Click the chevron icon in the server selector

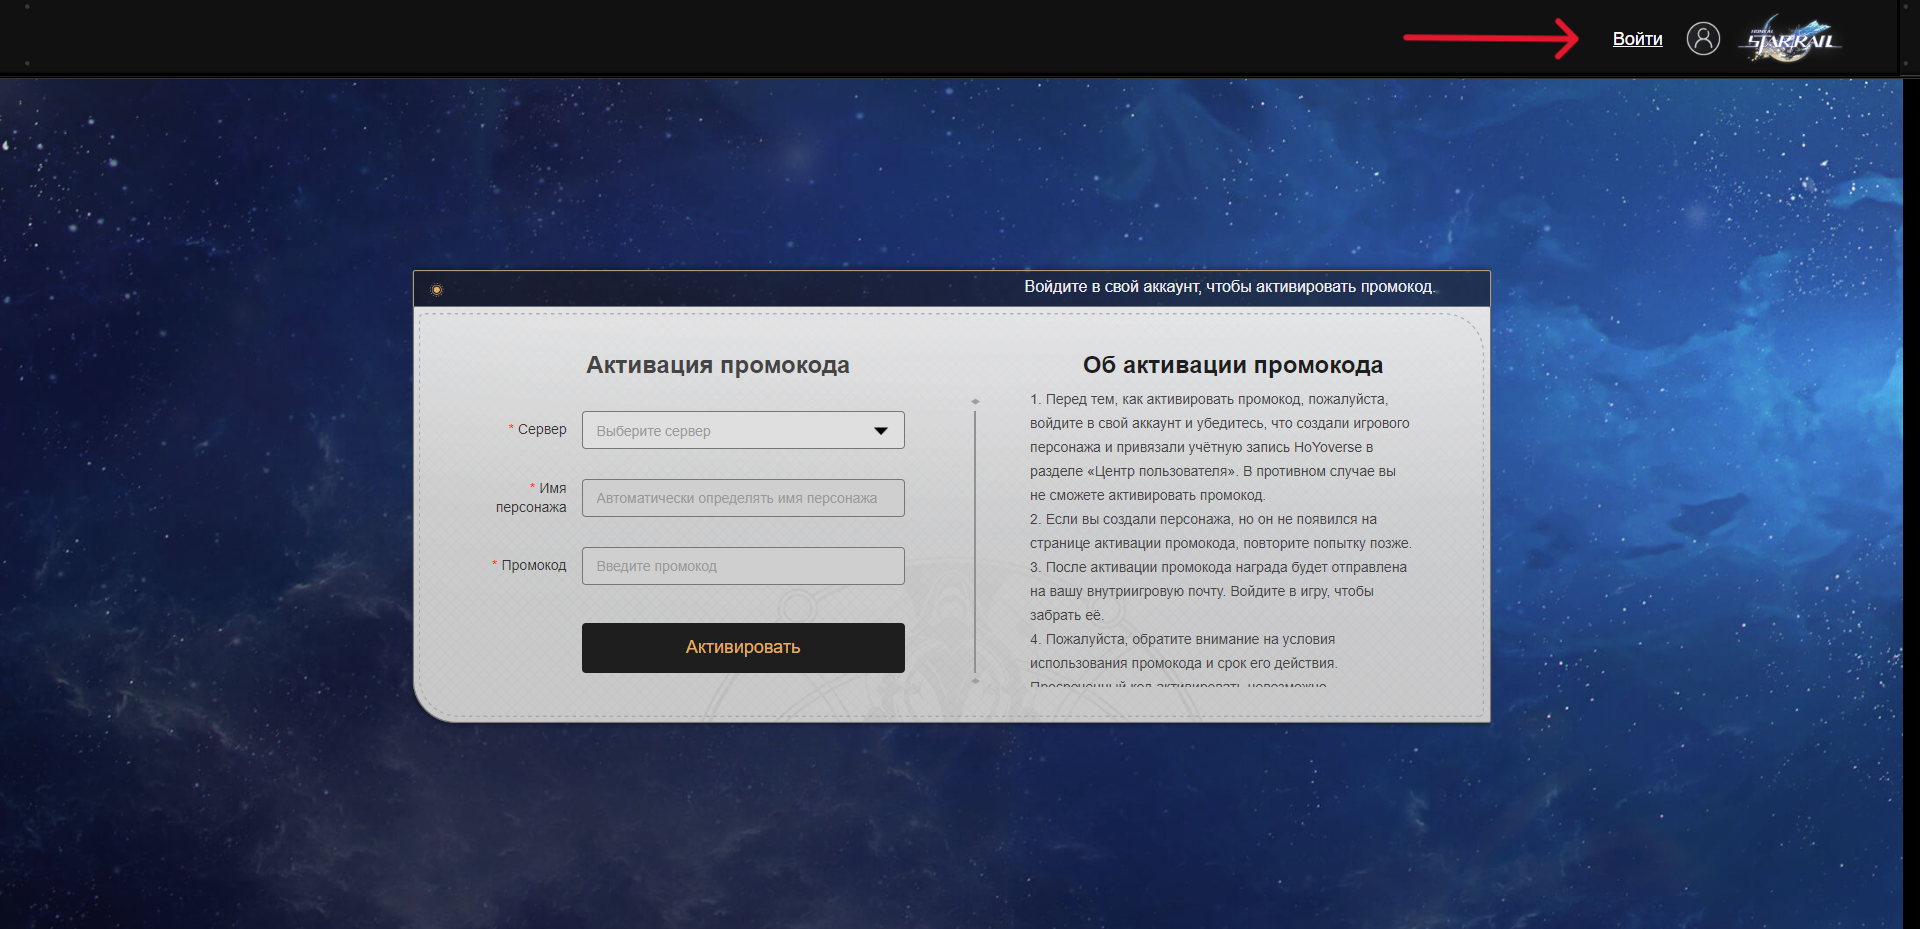tap(880, 430)
